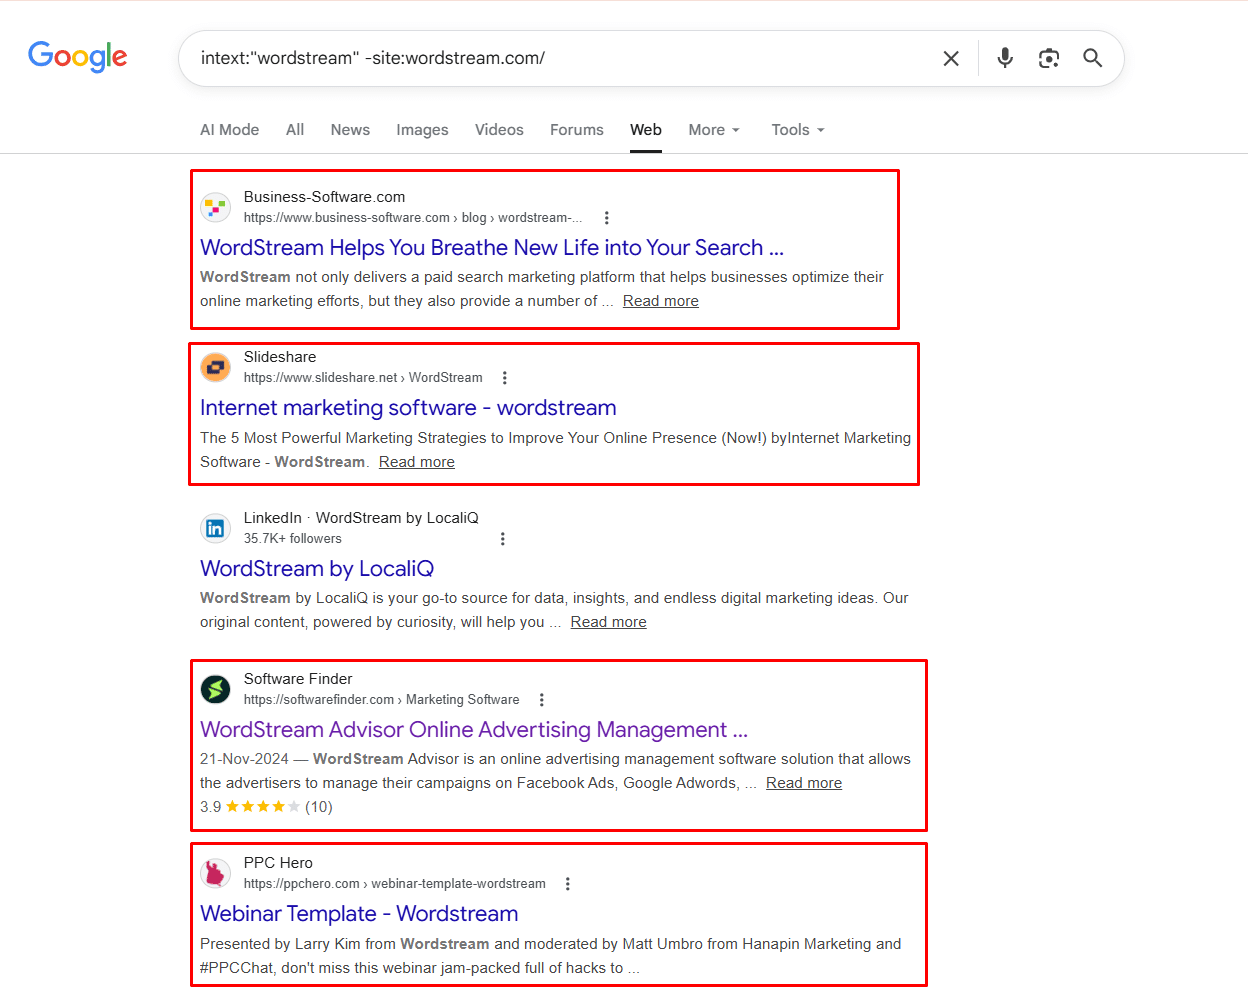The height and width of the screenshot is (998, 1248).
Task: Open 'Internet marketing software - wordstream' result
Action: coord(408,408)
